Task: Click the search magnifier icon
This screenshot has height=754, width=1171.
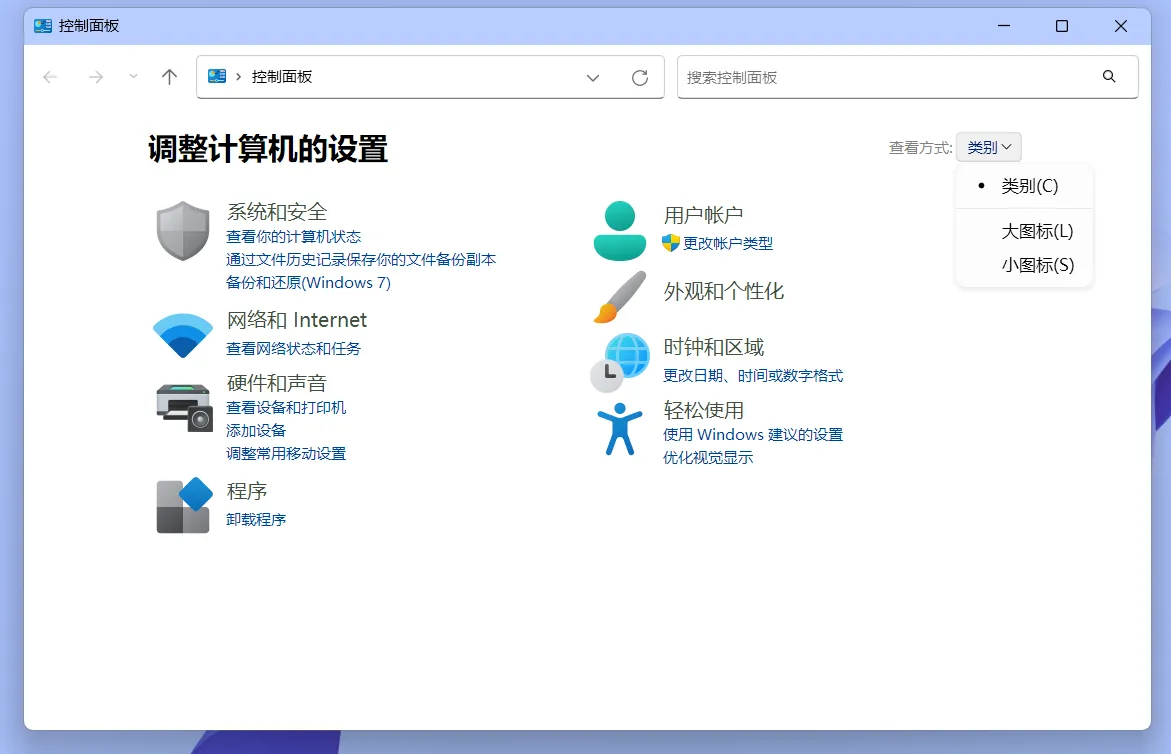Action: pos(1109,77)
